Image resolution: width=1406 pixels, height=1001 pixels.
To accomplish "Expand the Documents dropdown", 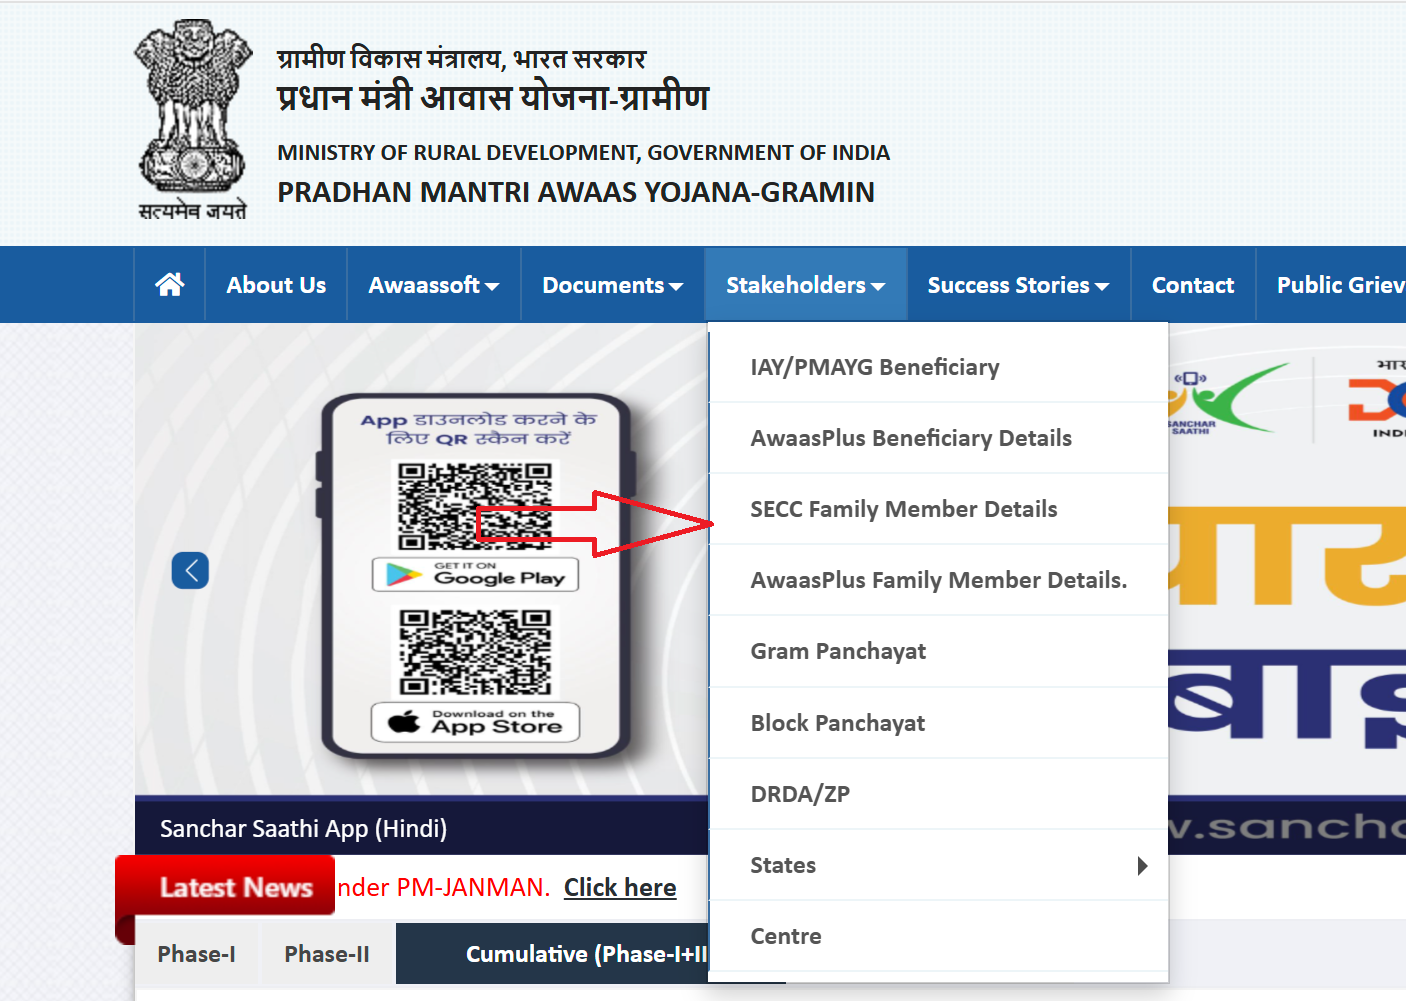I will point(613,285).
